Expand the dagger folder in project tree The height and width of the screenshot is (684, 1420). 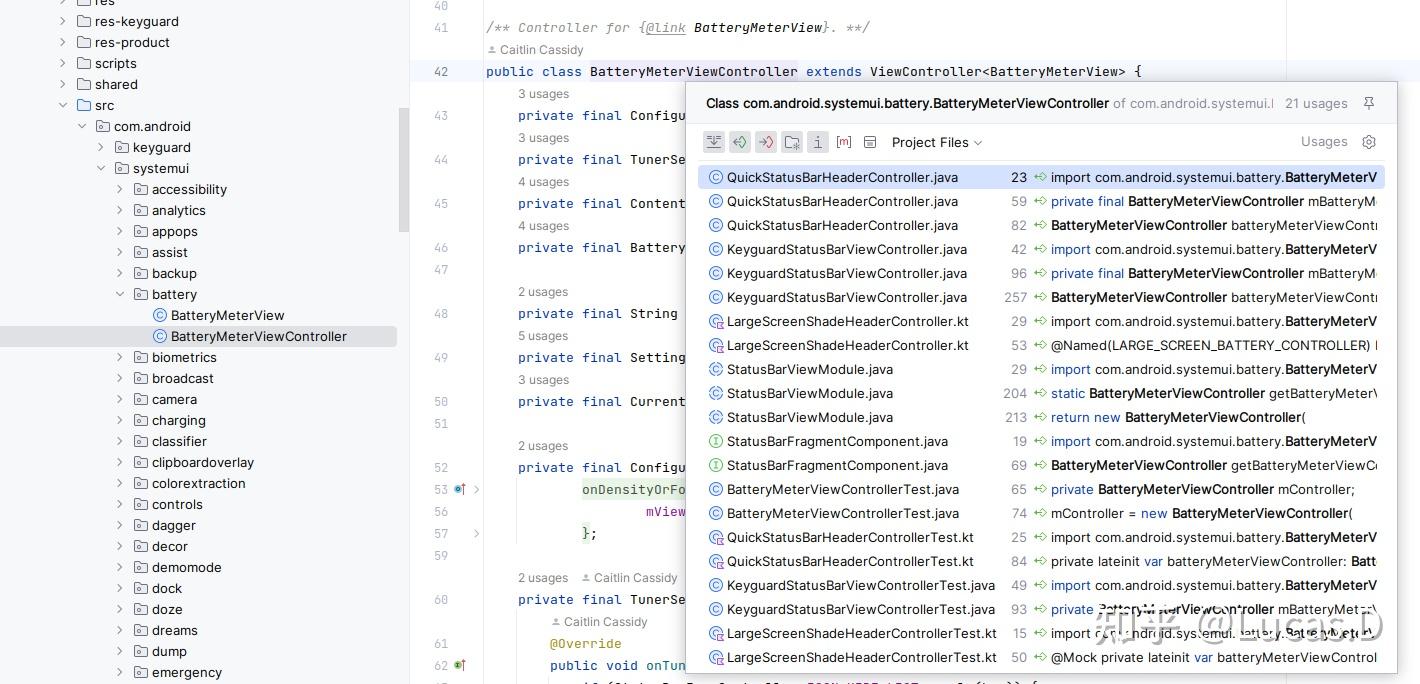120,525
